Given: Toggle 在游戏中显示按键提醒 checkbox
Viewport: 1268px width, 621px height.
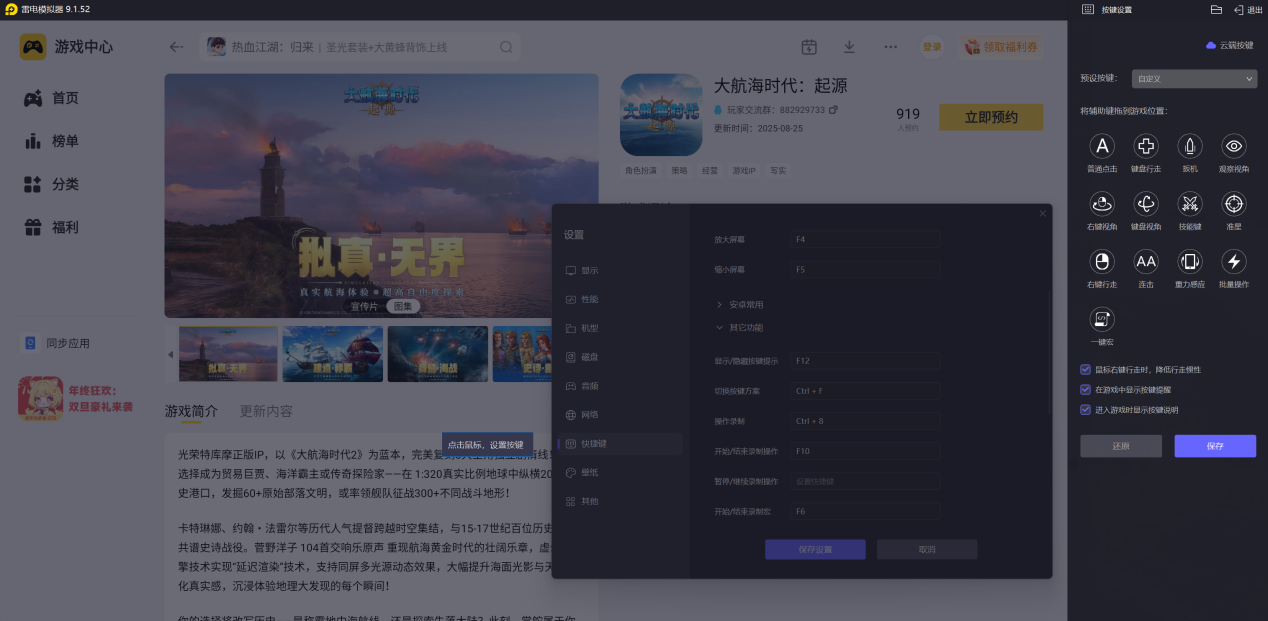Looking at the screenshot, I should pos(1086,390).
